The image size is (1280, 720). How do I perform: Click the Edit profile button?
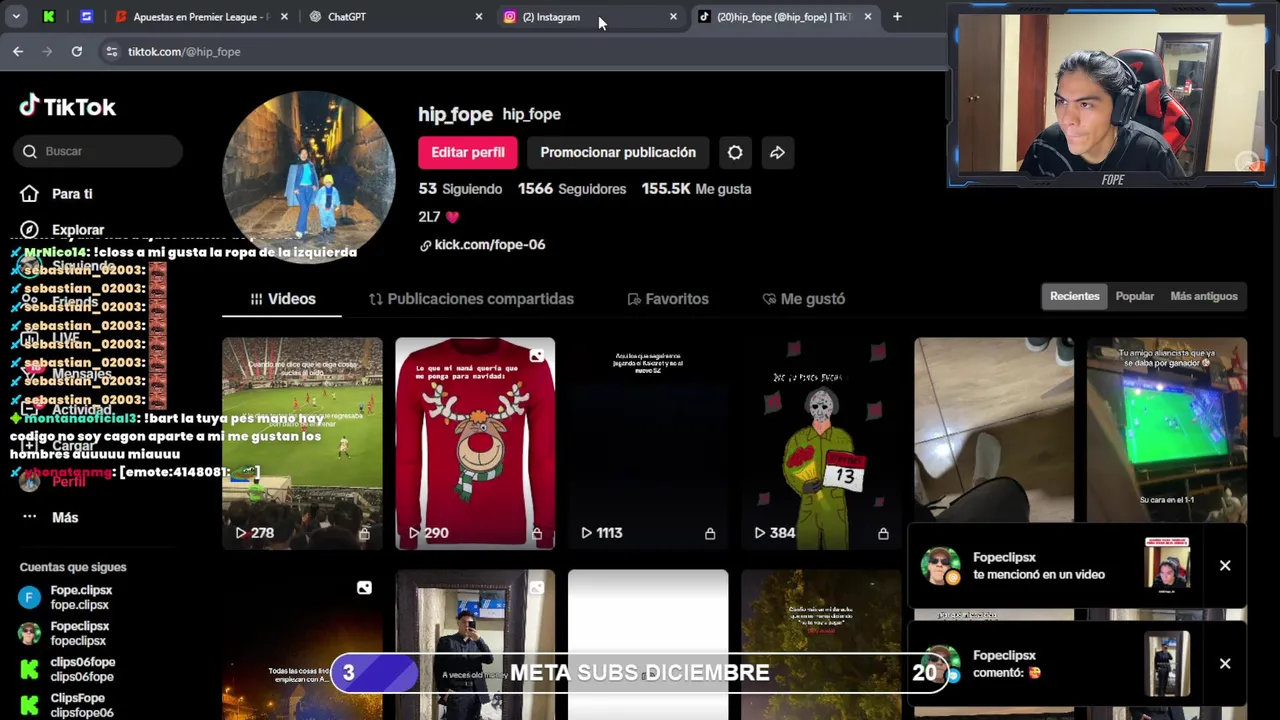(x=467, y=152)
